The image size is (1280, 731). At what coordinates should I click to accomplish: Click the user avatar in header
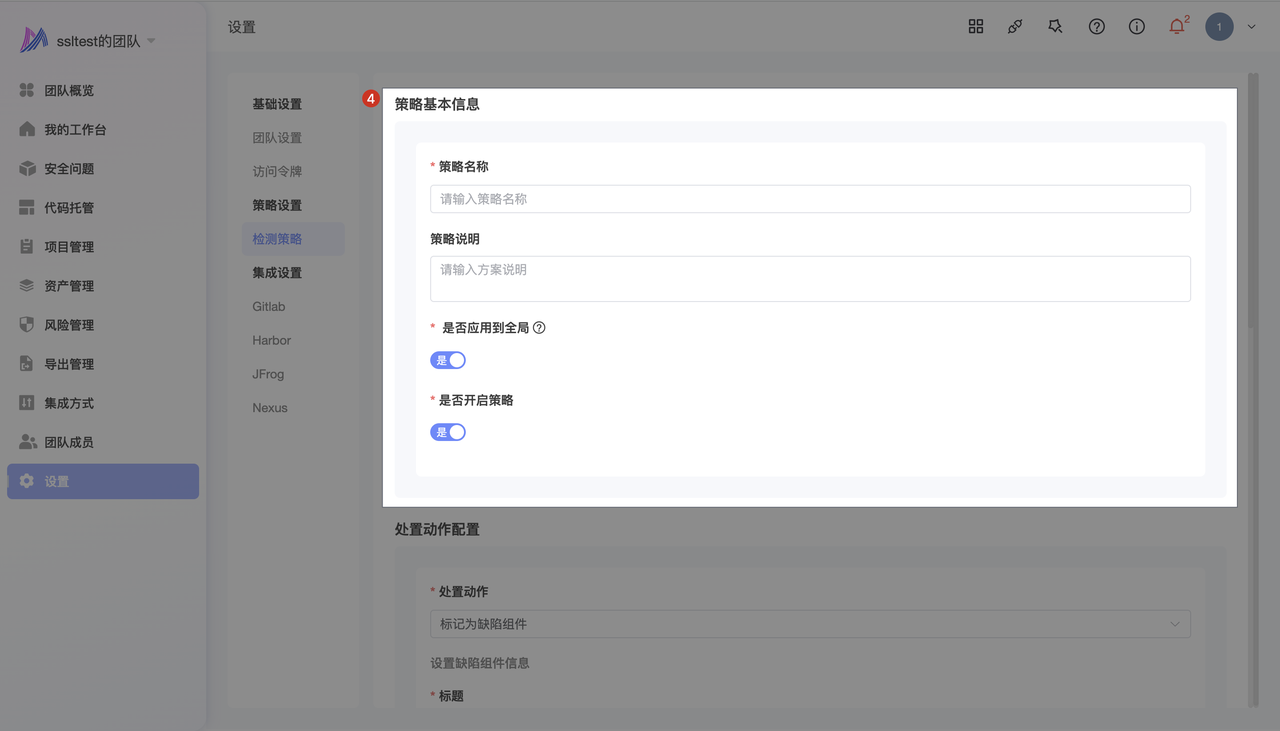point(1219,27)
